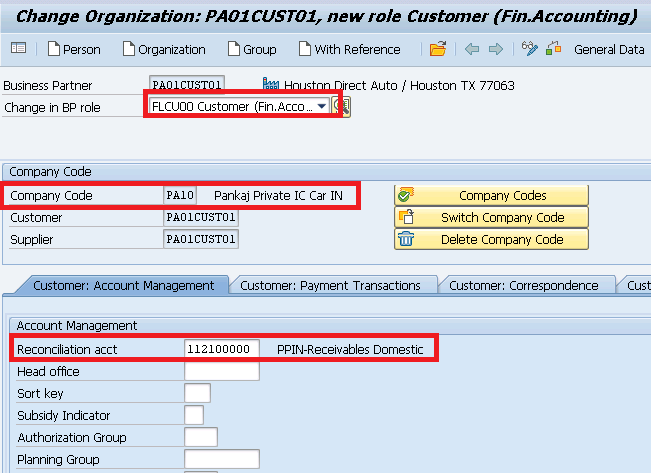651x473 pixels.
Task: Create a new Group business partner
Action: point(252,49)
